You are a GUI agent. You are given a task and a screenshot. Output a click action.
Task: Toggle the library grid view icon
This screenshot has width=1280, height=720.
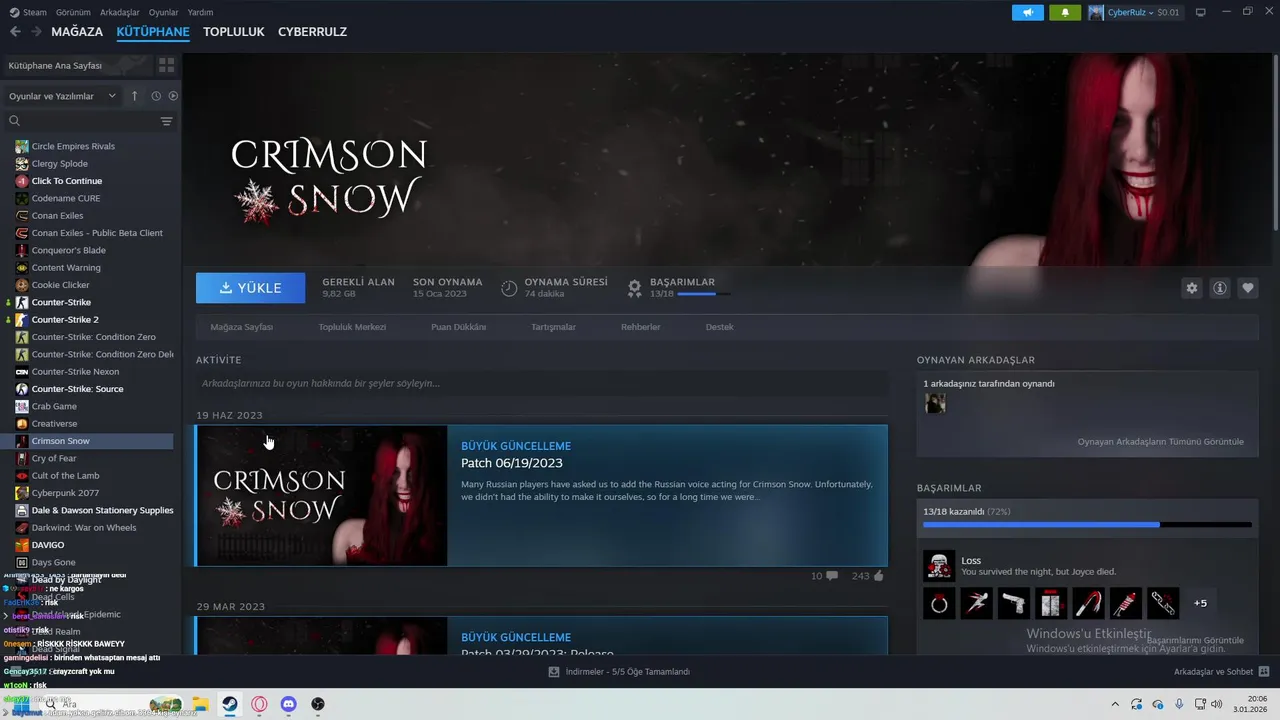(x=166, y=65)
